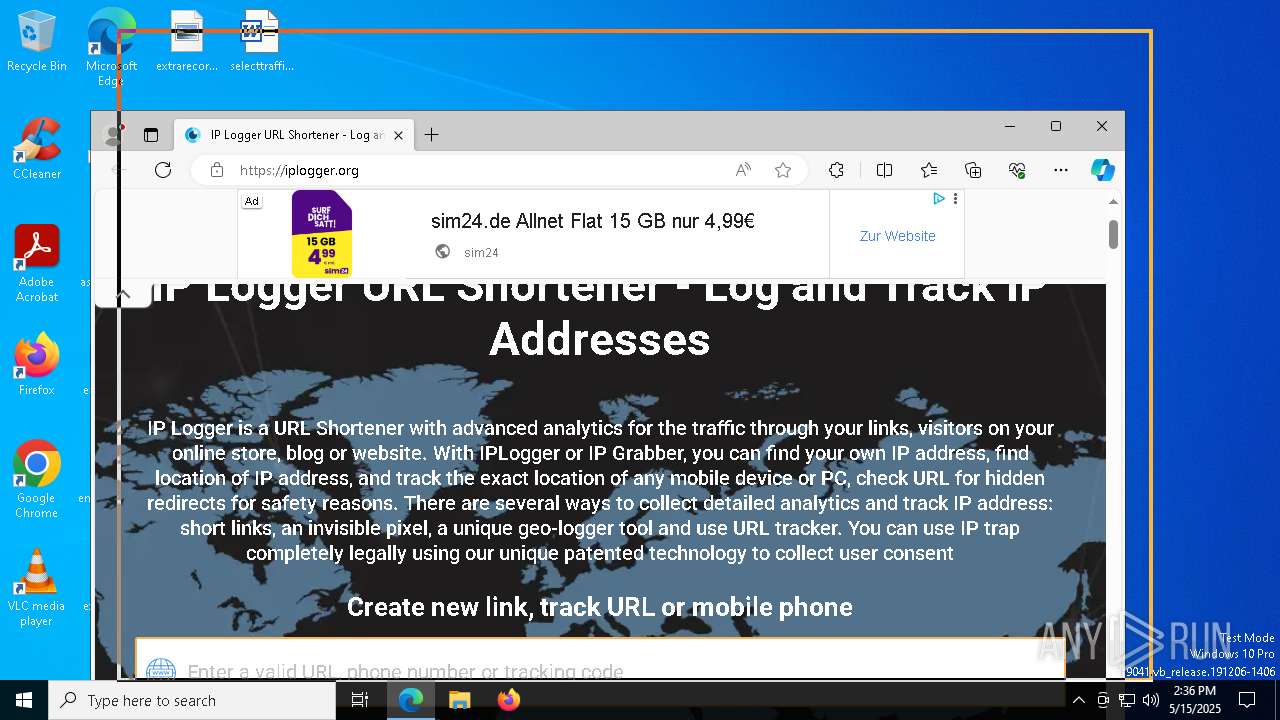This screenshot has width=1280, height=720.
Task: Open the Firefox desktop shortcut
Action: point(37,365)
